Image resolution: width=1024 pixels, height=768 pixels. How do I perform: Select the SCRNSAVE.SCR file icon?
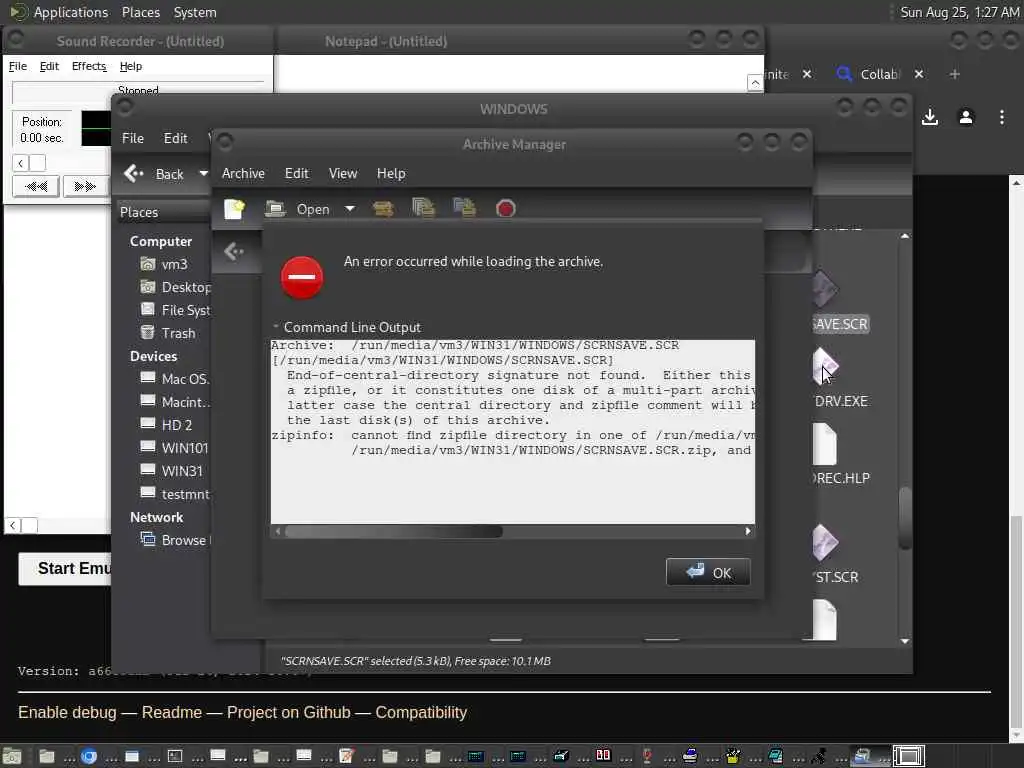(x=826, y=289)
